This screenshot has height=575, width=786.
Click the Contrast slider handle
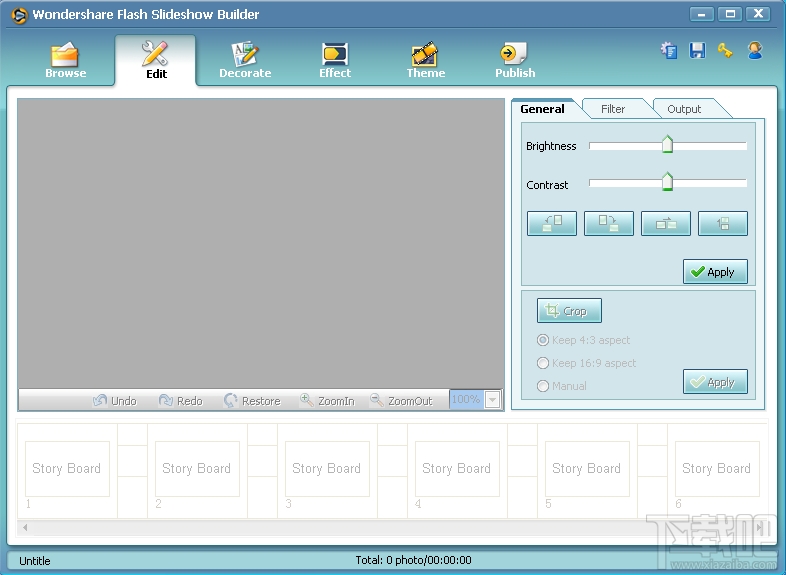pos(667,182)
